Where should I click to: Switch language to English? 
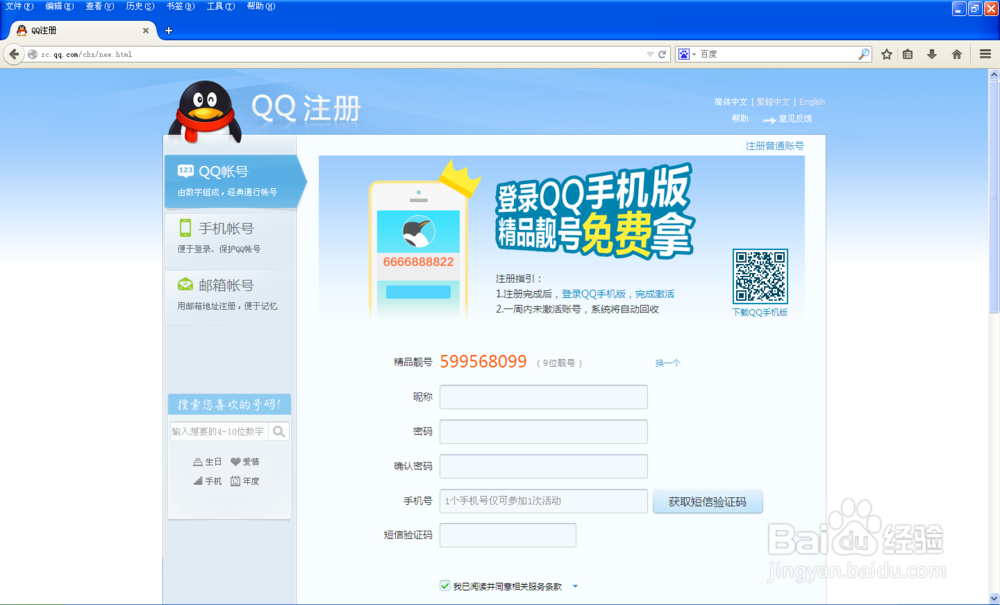[812, 102]
